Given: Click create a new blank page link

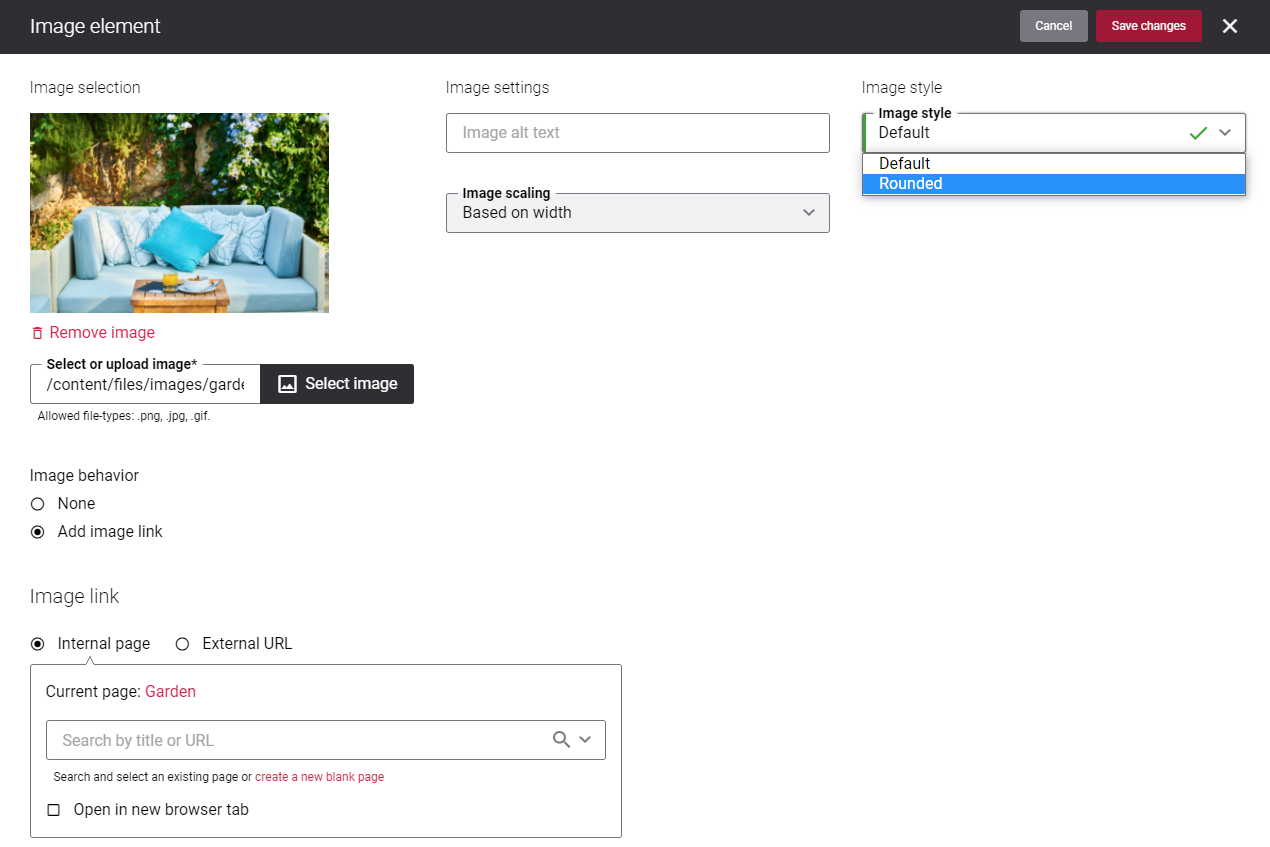Looking at the screenshot, I should [319, 777].
